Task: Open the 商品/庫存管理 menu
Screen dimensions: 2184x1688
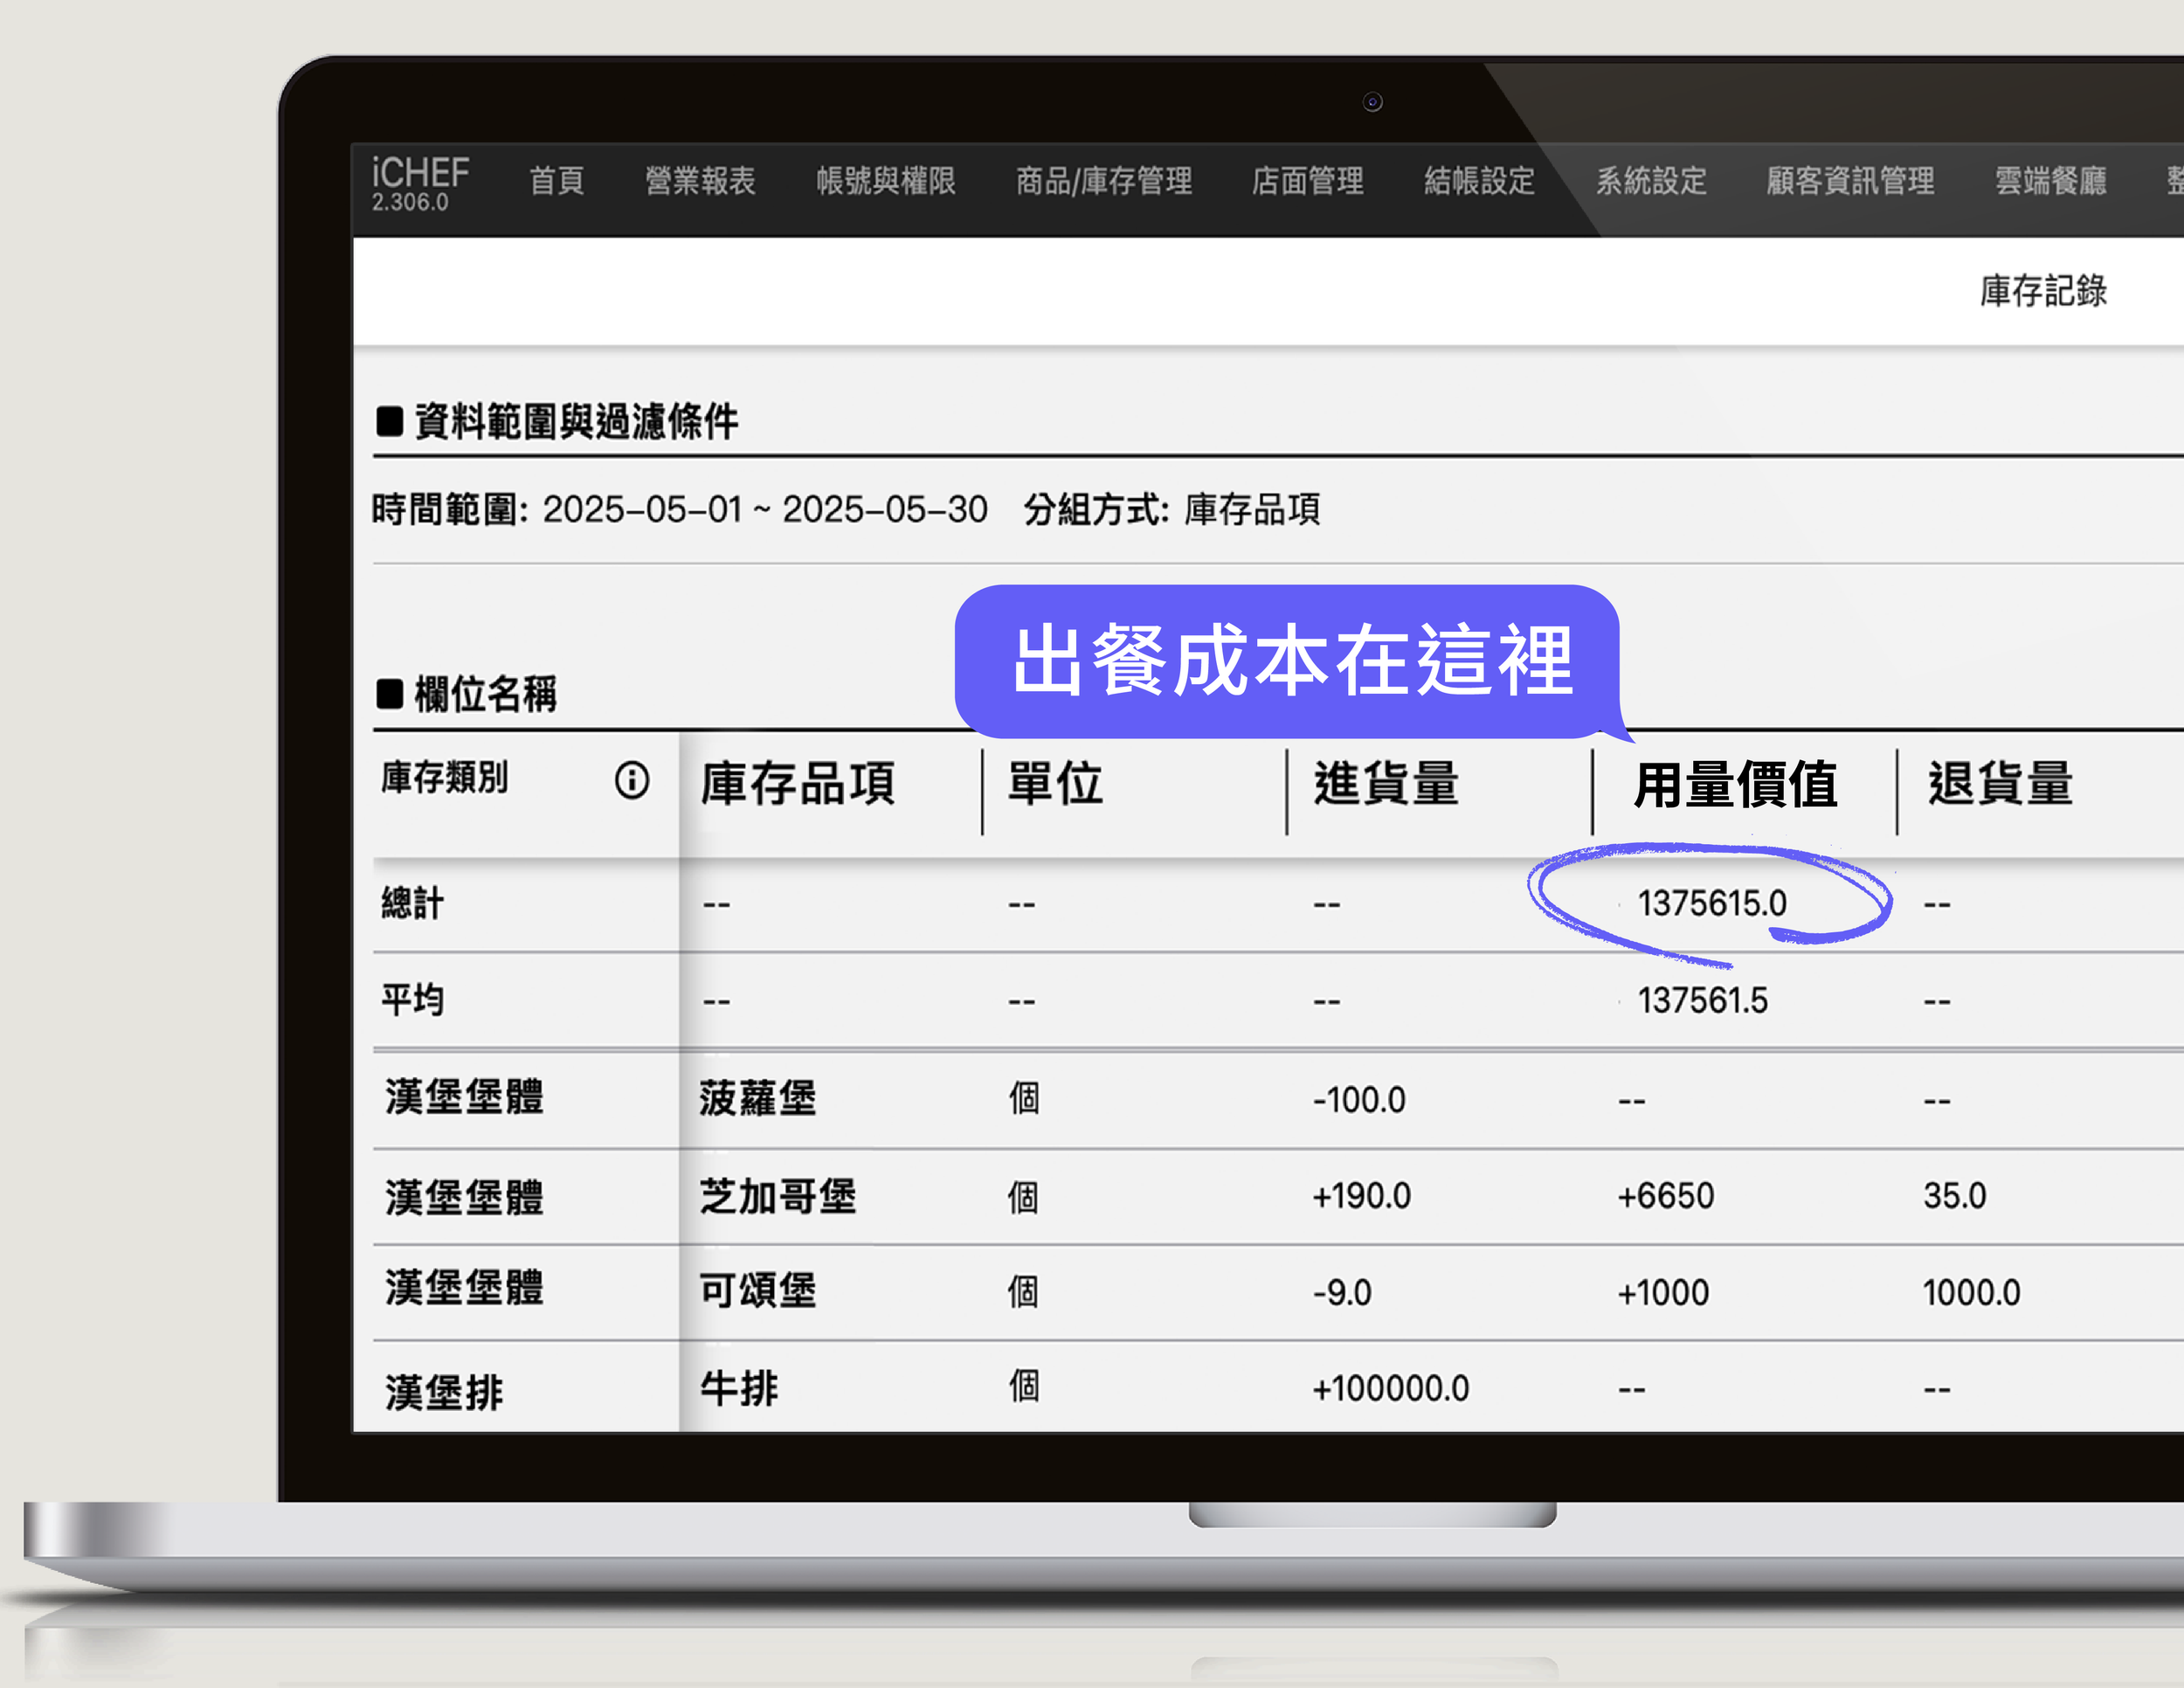Action: coord(1103,181)
